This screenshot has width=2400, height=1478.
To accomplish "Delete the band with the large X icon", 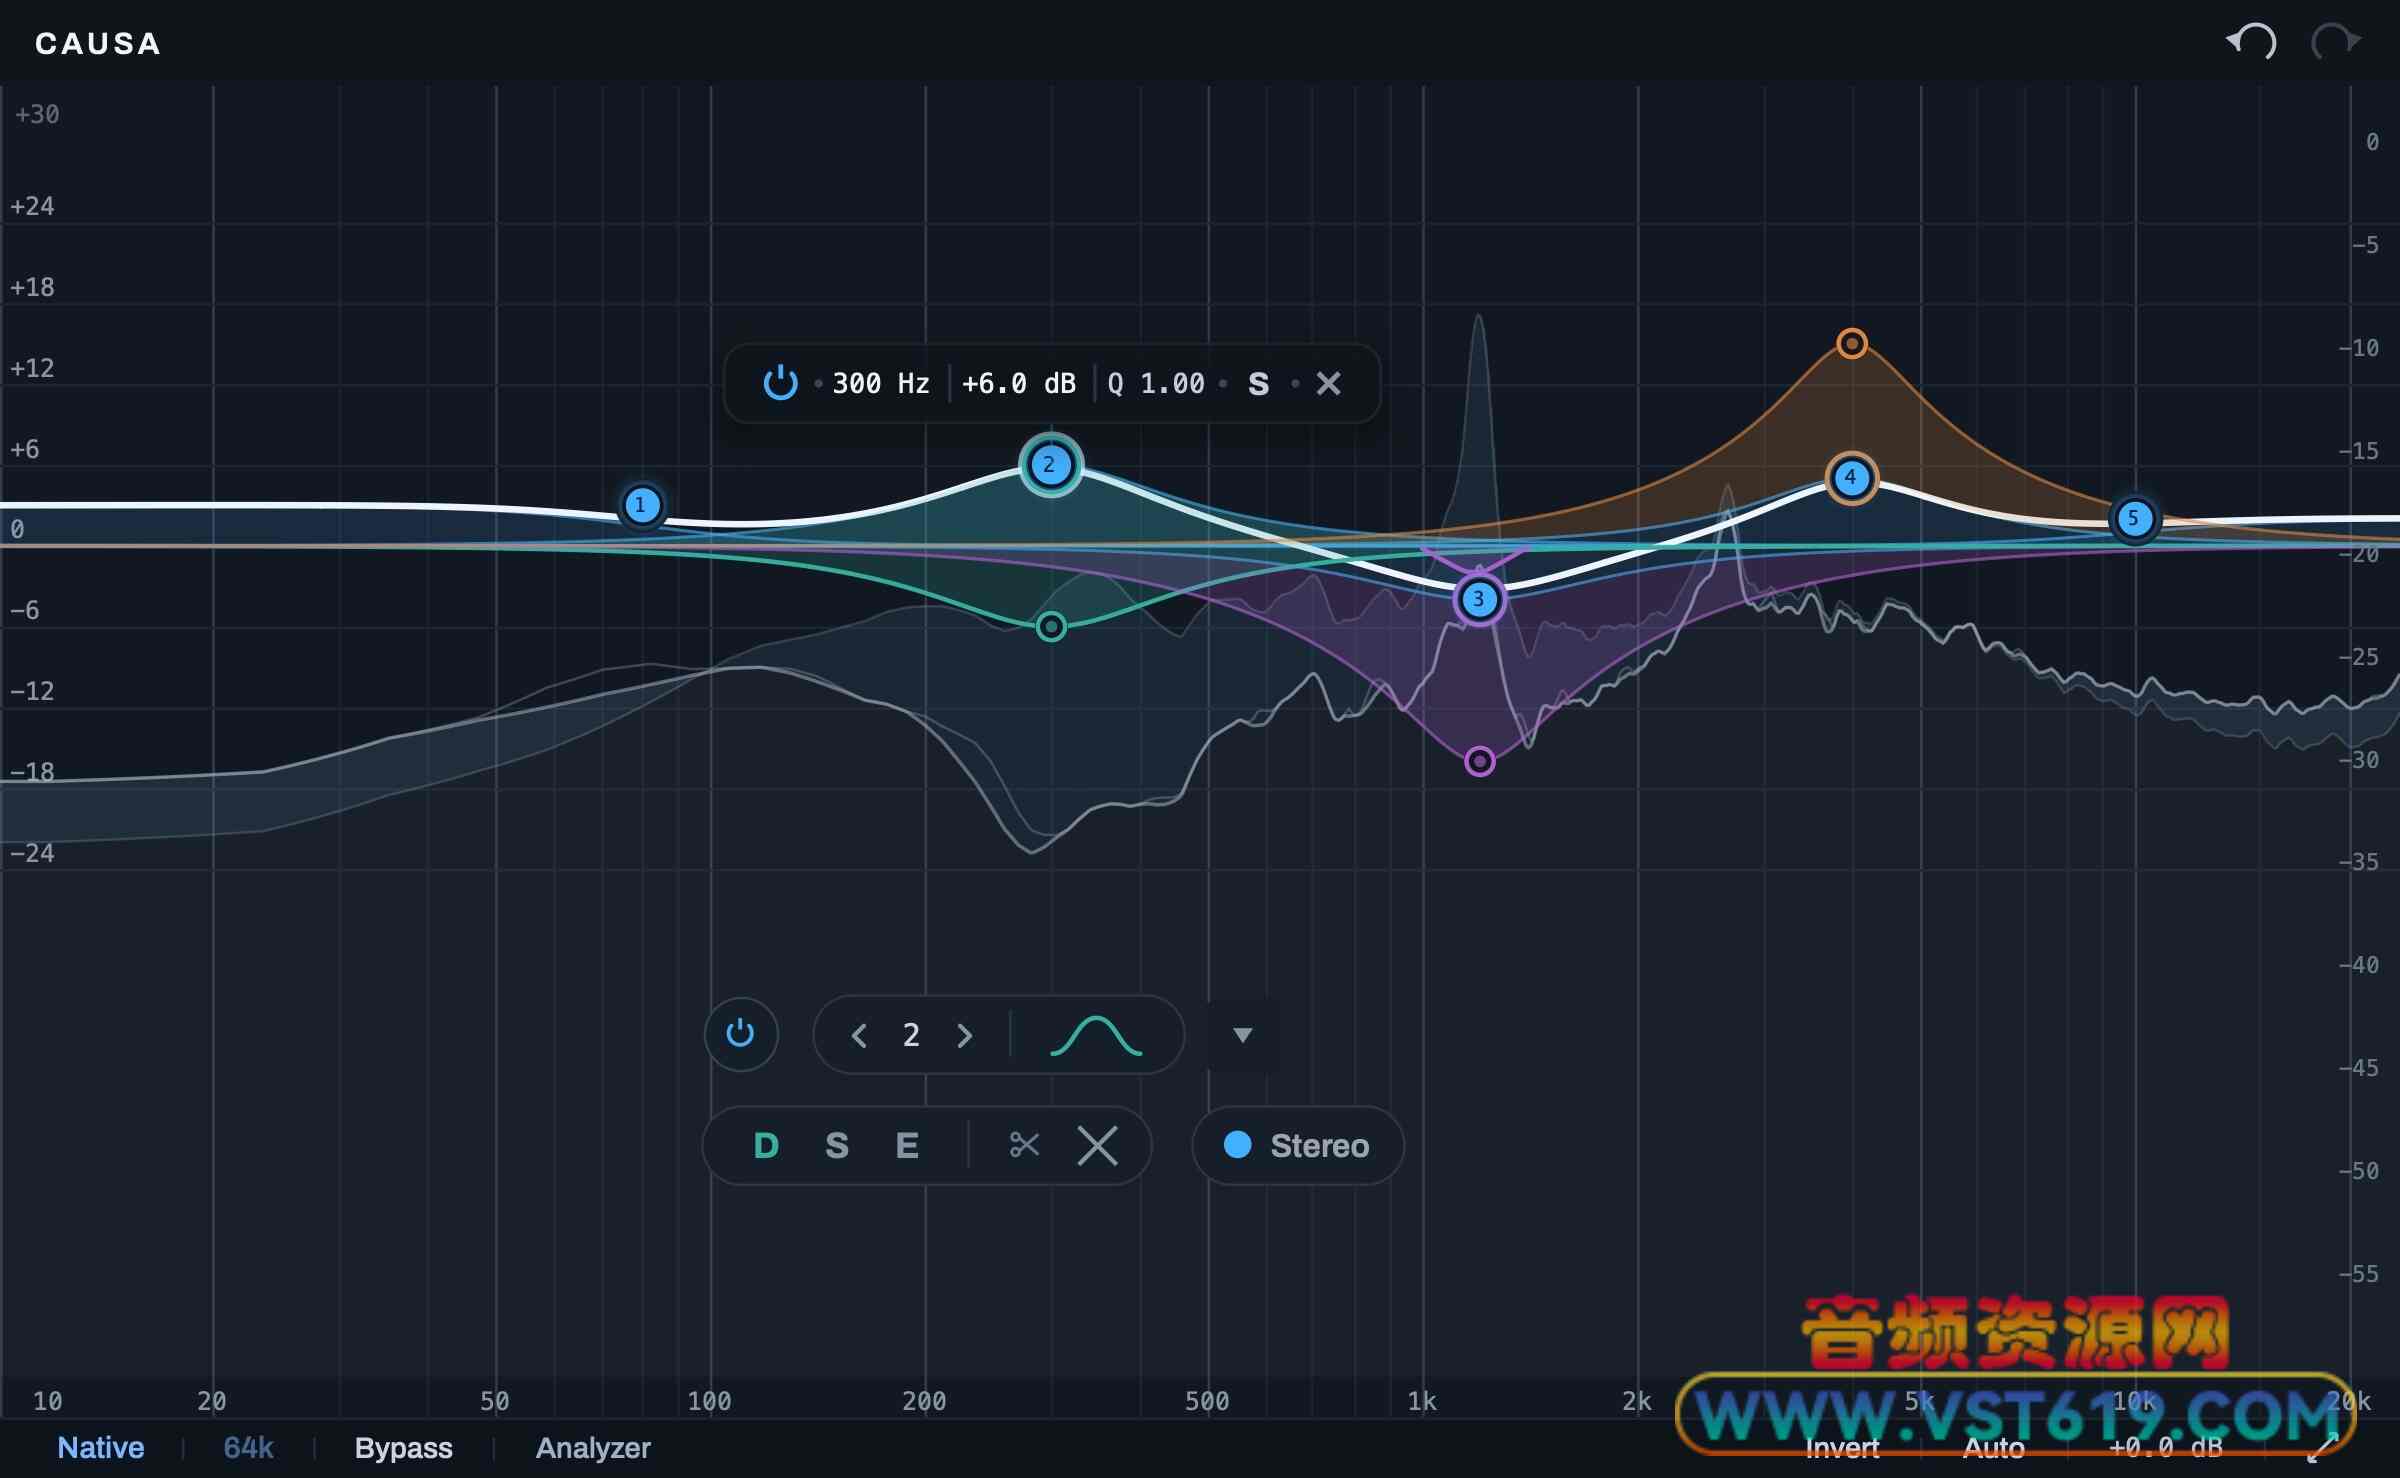I will 1098,1146.
